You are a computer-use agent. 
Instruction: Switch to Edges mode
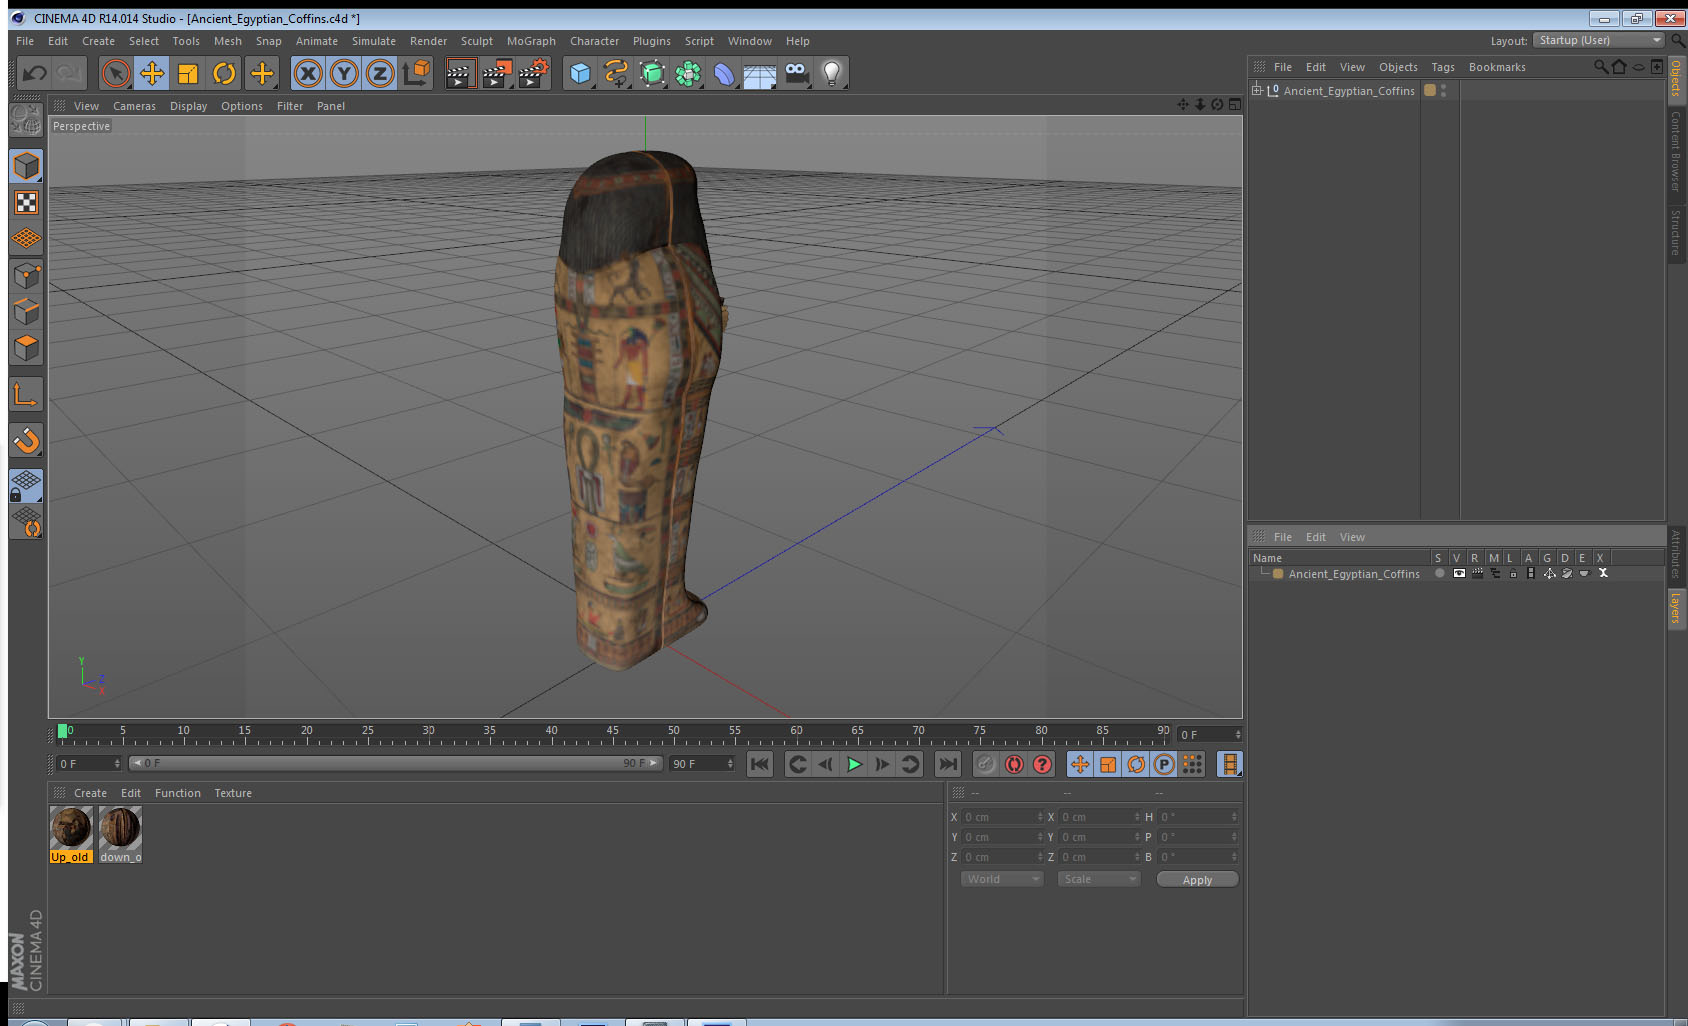coord(26,311)
